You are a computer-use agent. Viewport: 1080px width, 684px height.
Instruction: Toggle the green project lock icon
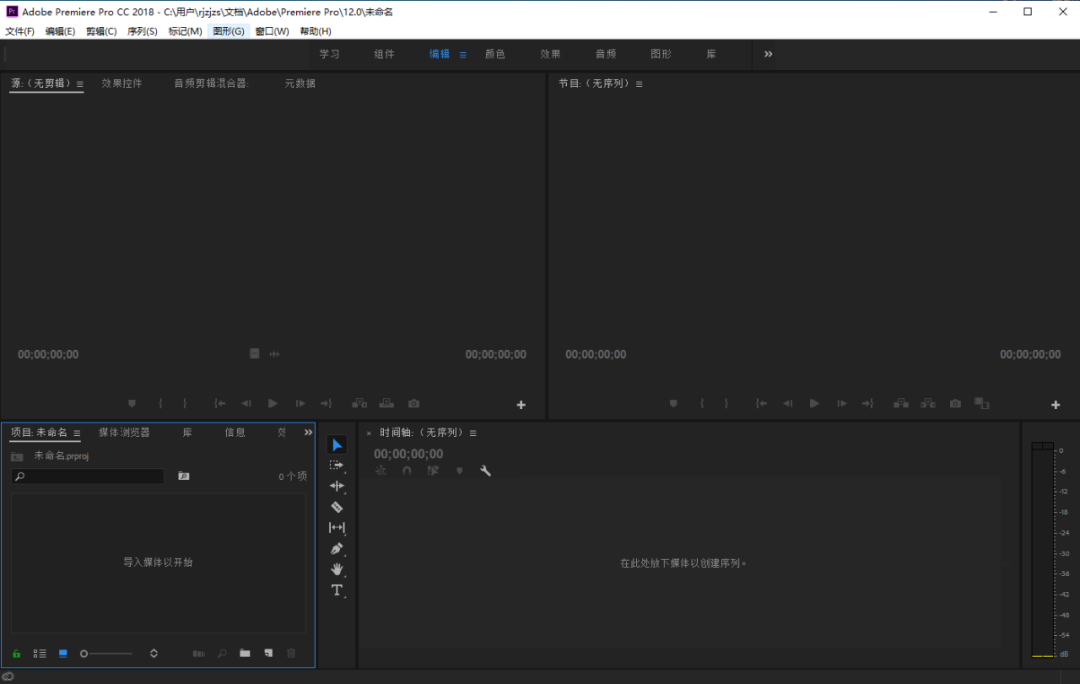[17, 653]
